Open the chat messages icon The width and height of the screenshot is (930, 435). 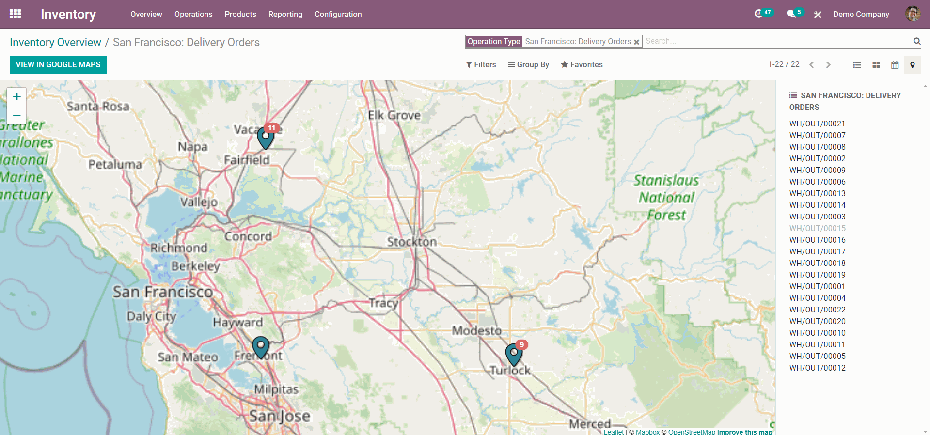tap(793, 14)
